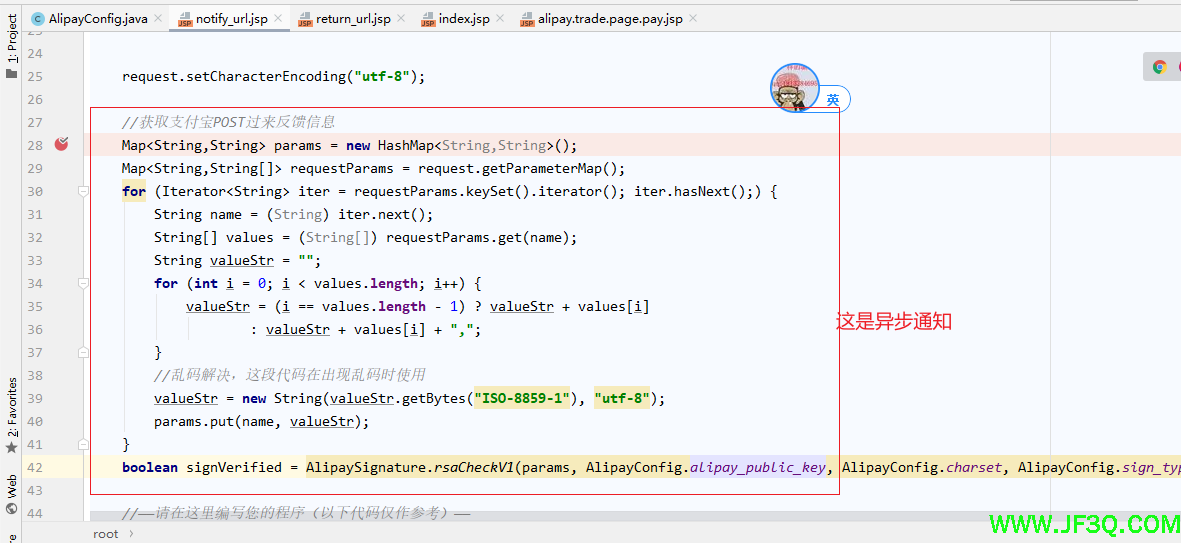The width and height of the screenshot is (1181, 543).
Task: Click the horizontal editor scrollbar
Action: [x=600, y=517]
